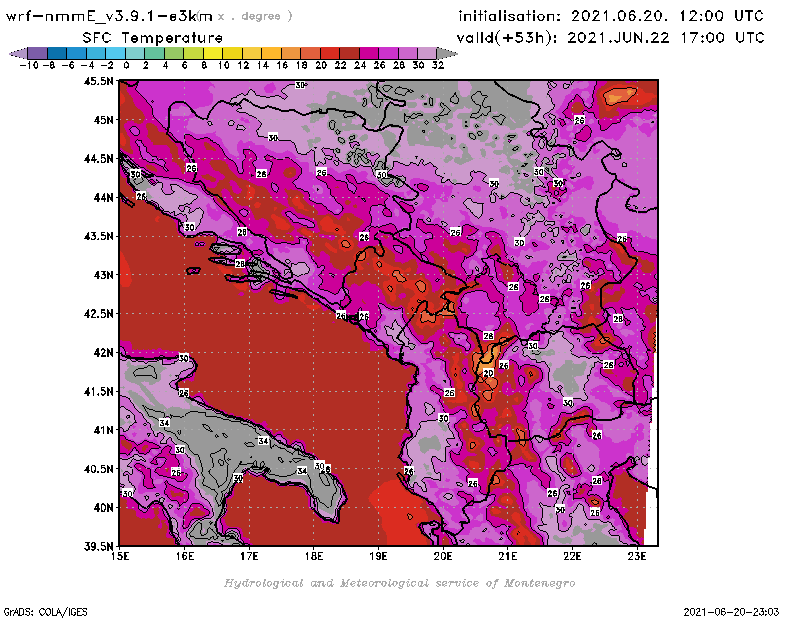The image size is (800, 618).
Task: Pick the green swatch between 4 and 6
Action: point(174,53)
